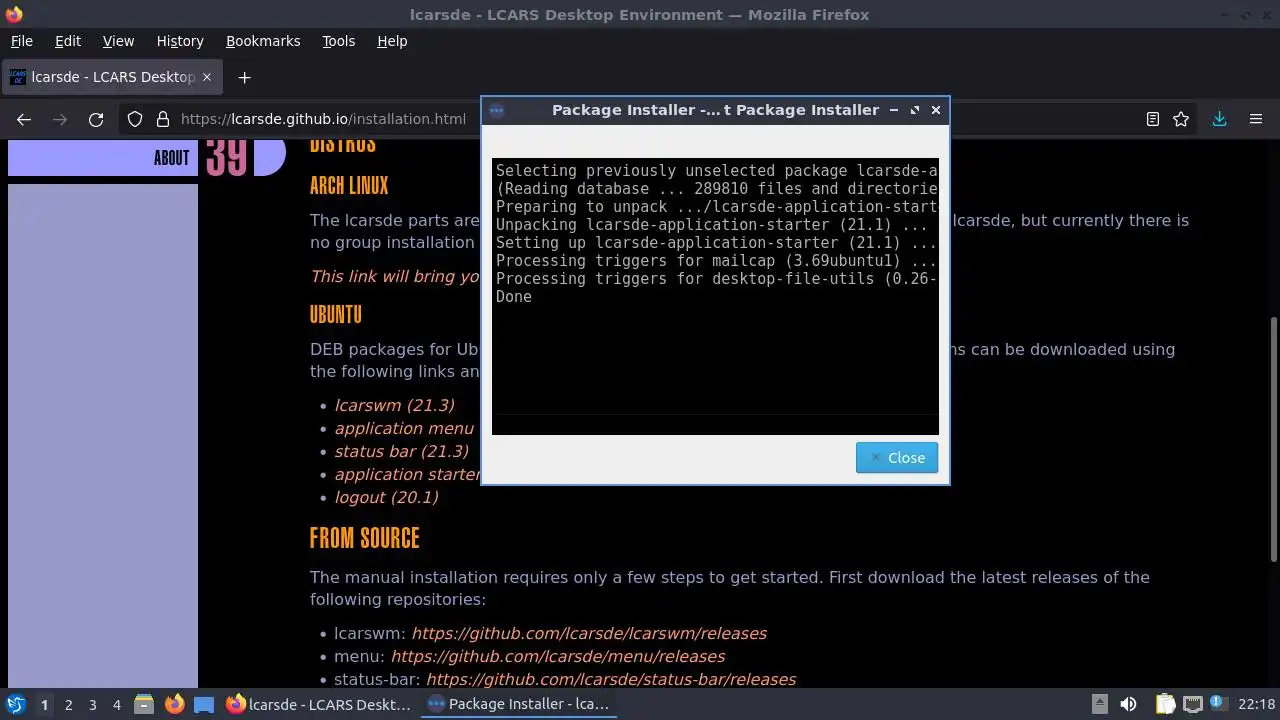Switch to workspace 3 in the pager

click(92, 705)
